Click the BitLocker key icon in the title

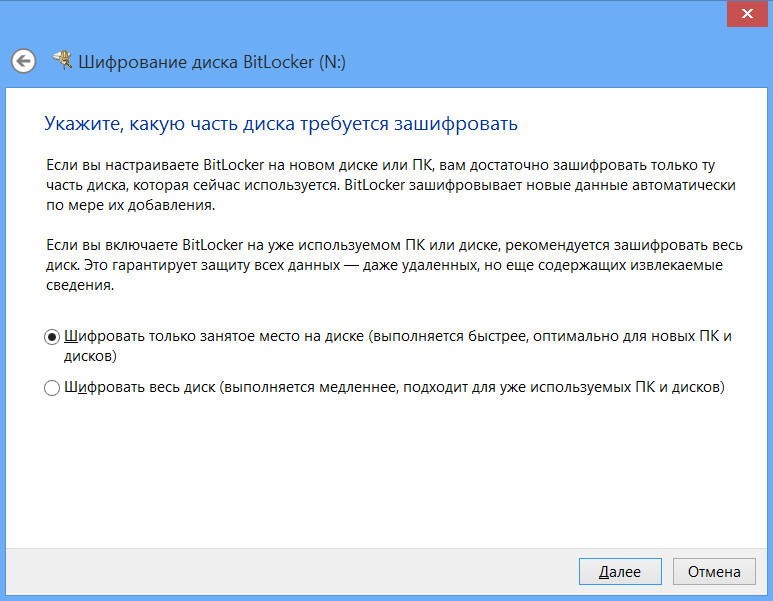pos(62,61)
